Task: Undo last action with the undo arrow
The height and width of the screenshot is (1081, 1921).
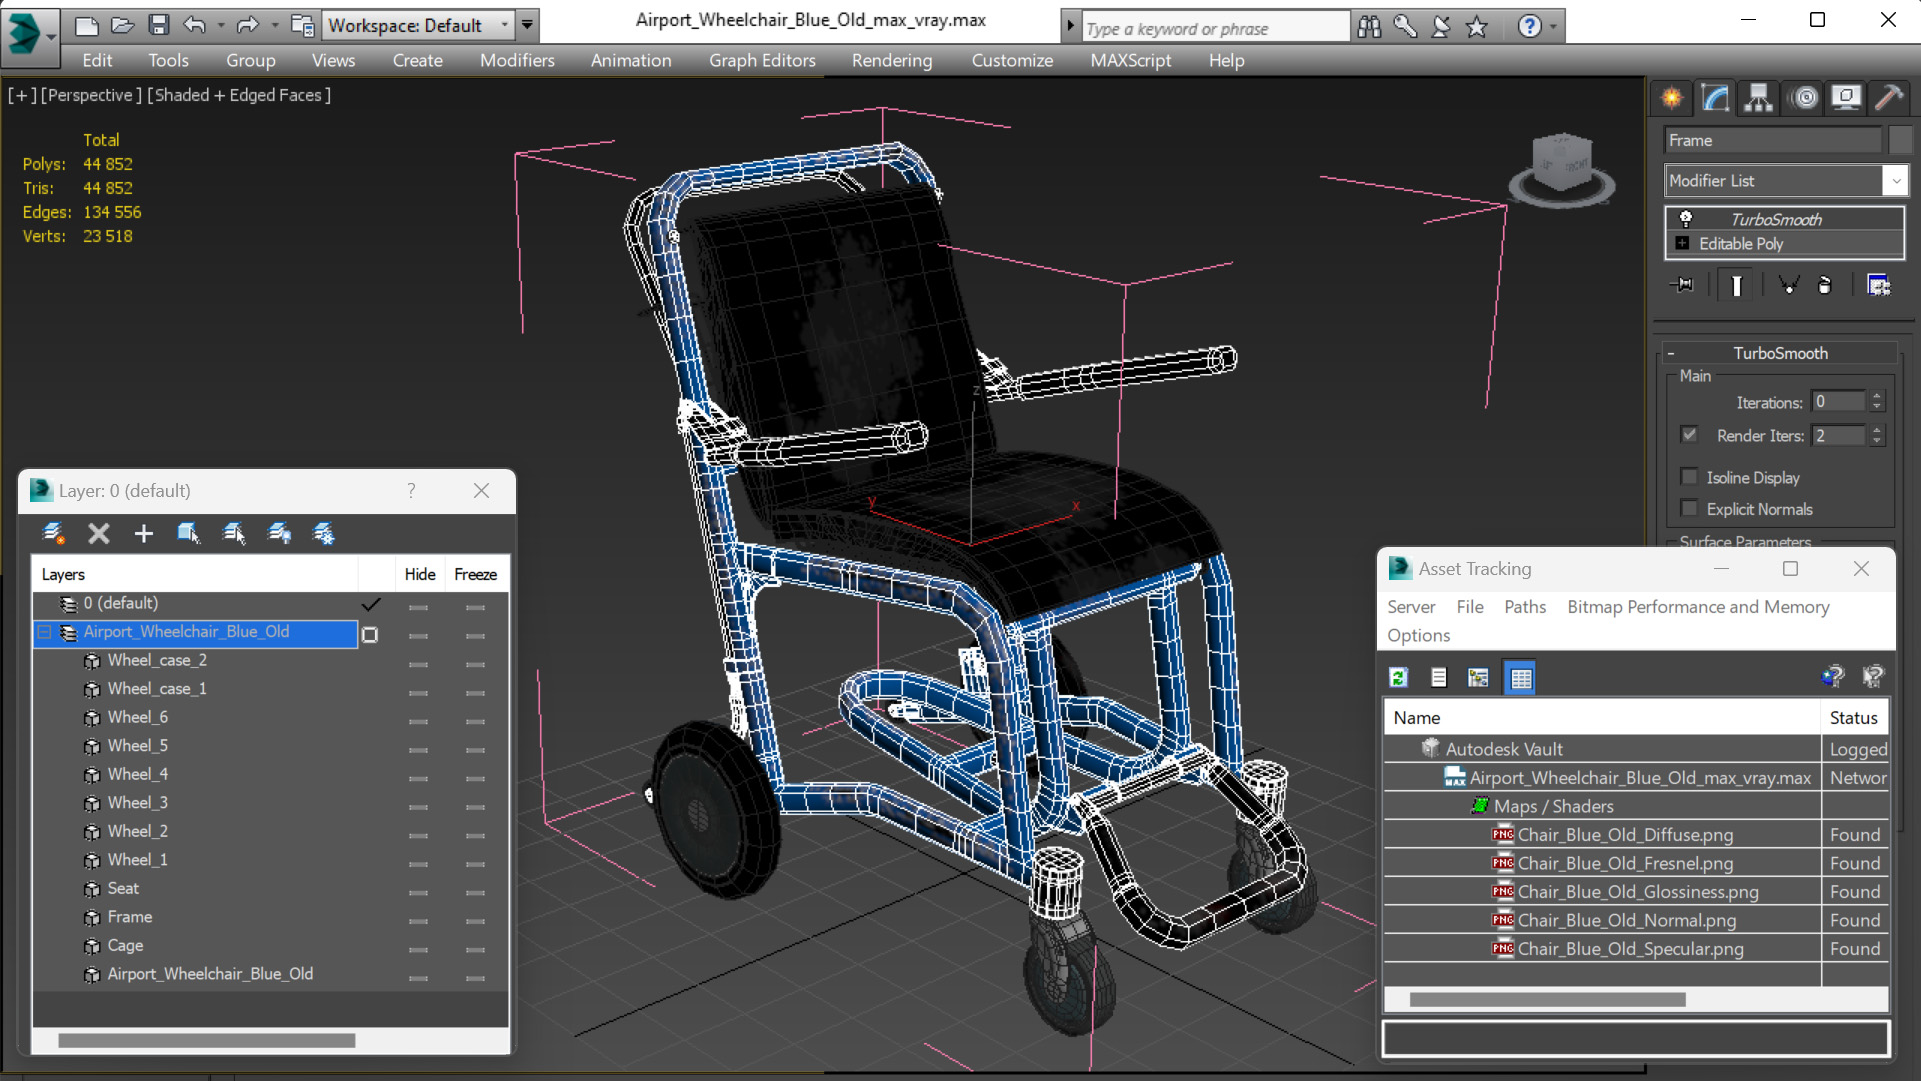Action: (195, 25)
